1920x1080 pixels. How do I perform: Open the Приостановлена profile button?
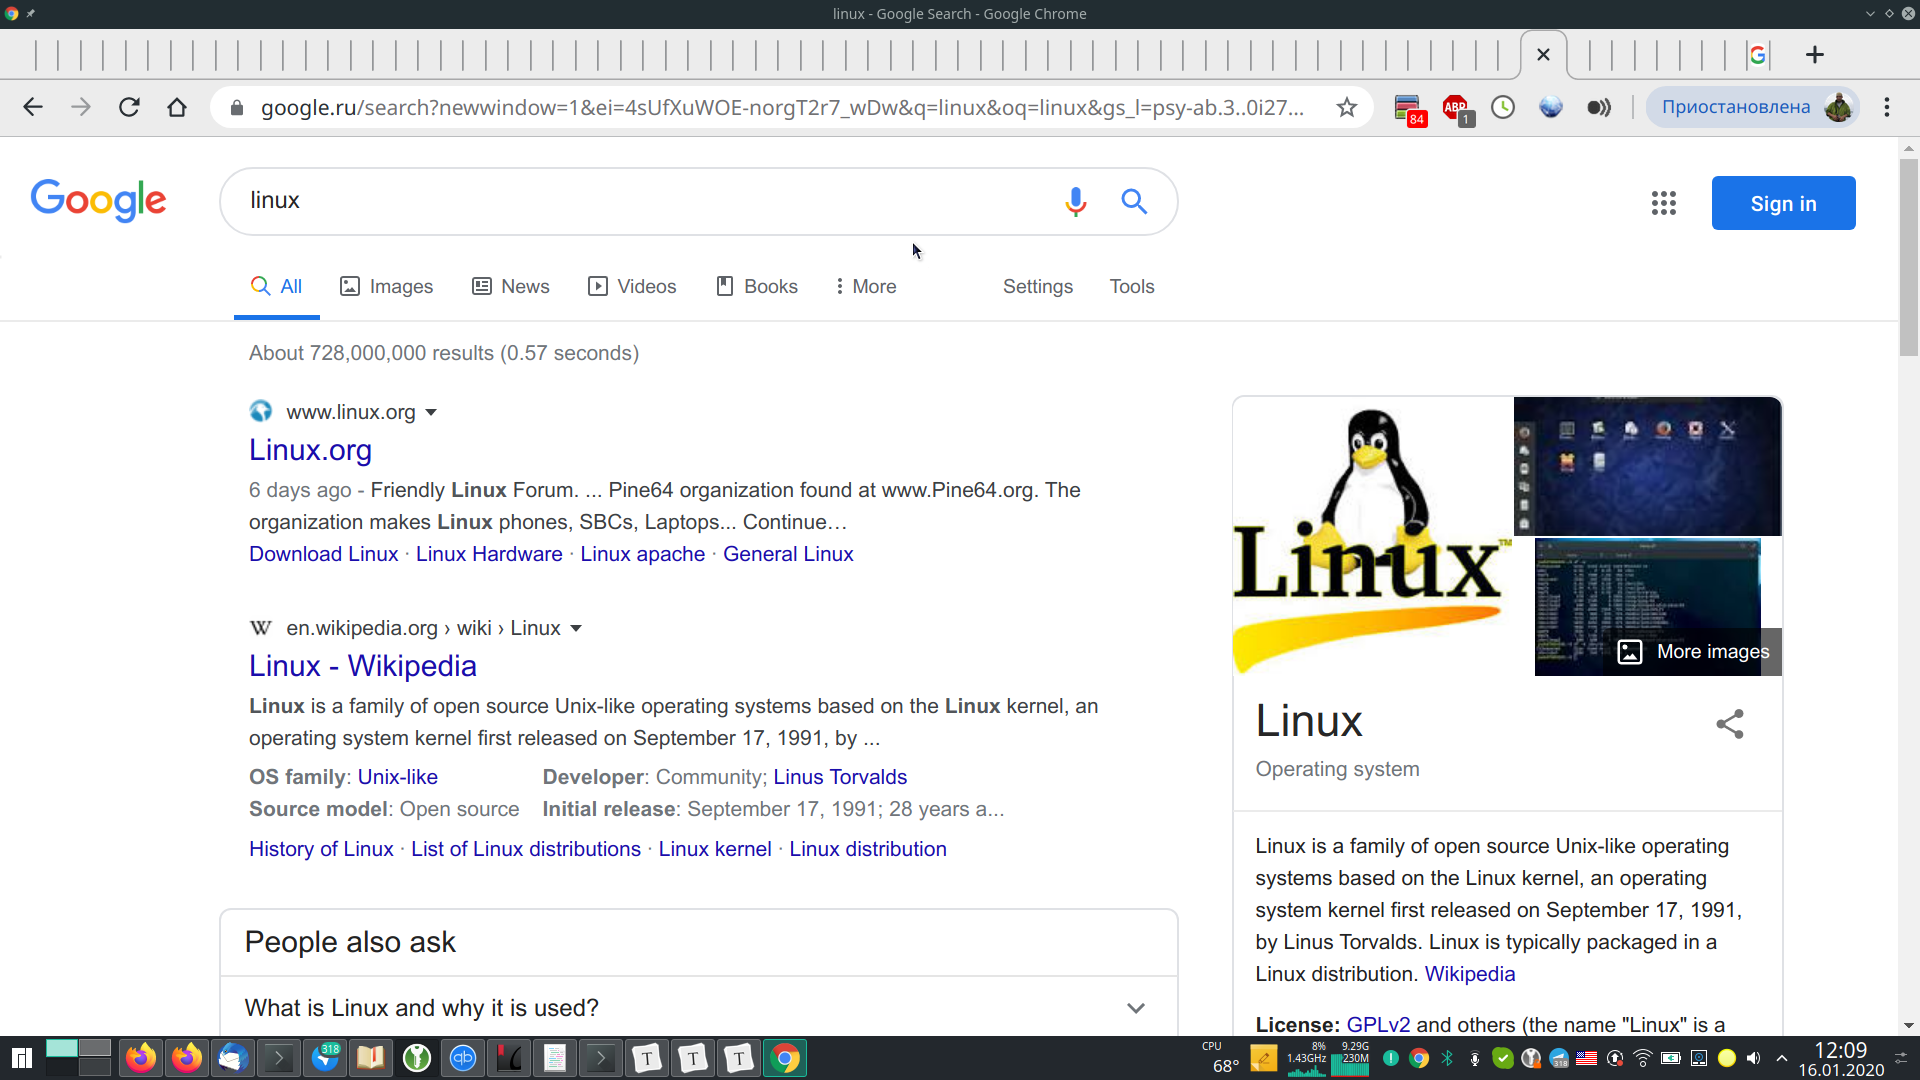pyautogui.click(x=1753, y=107)
